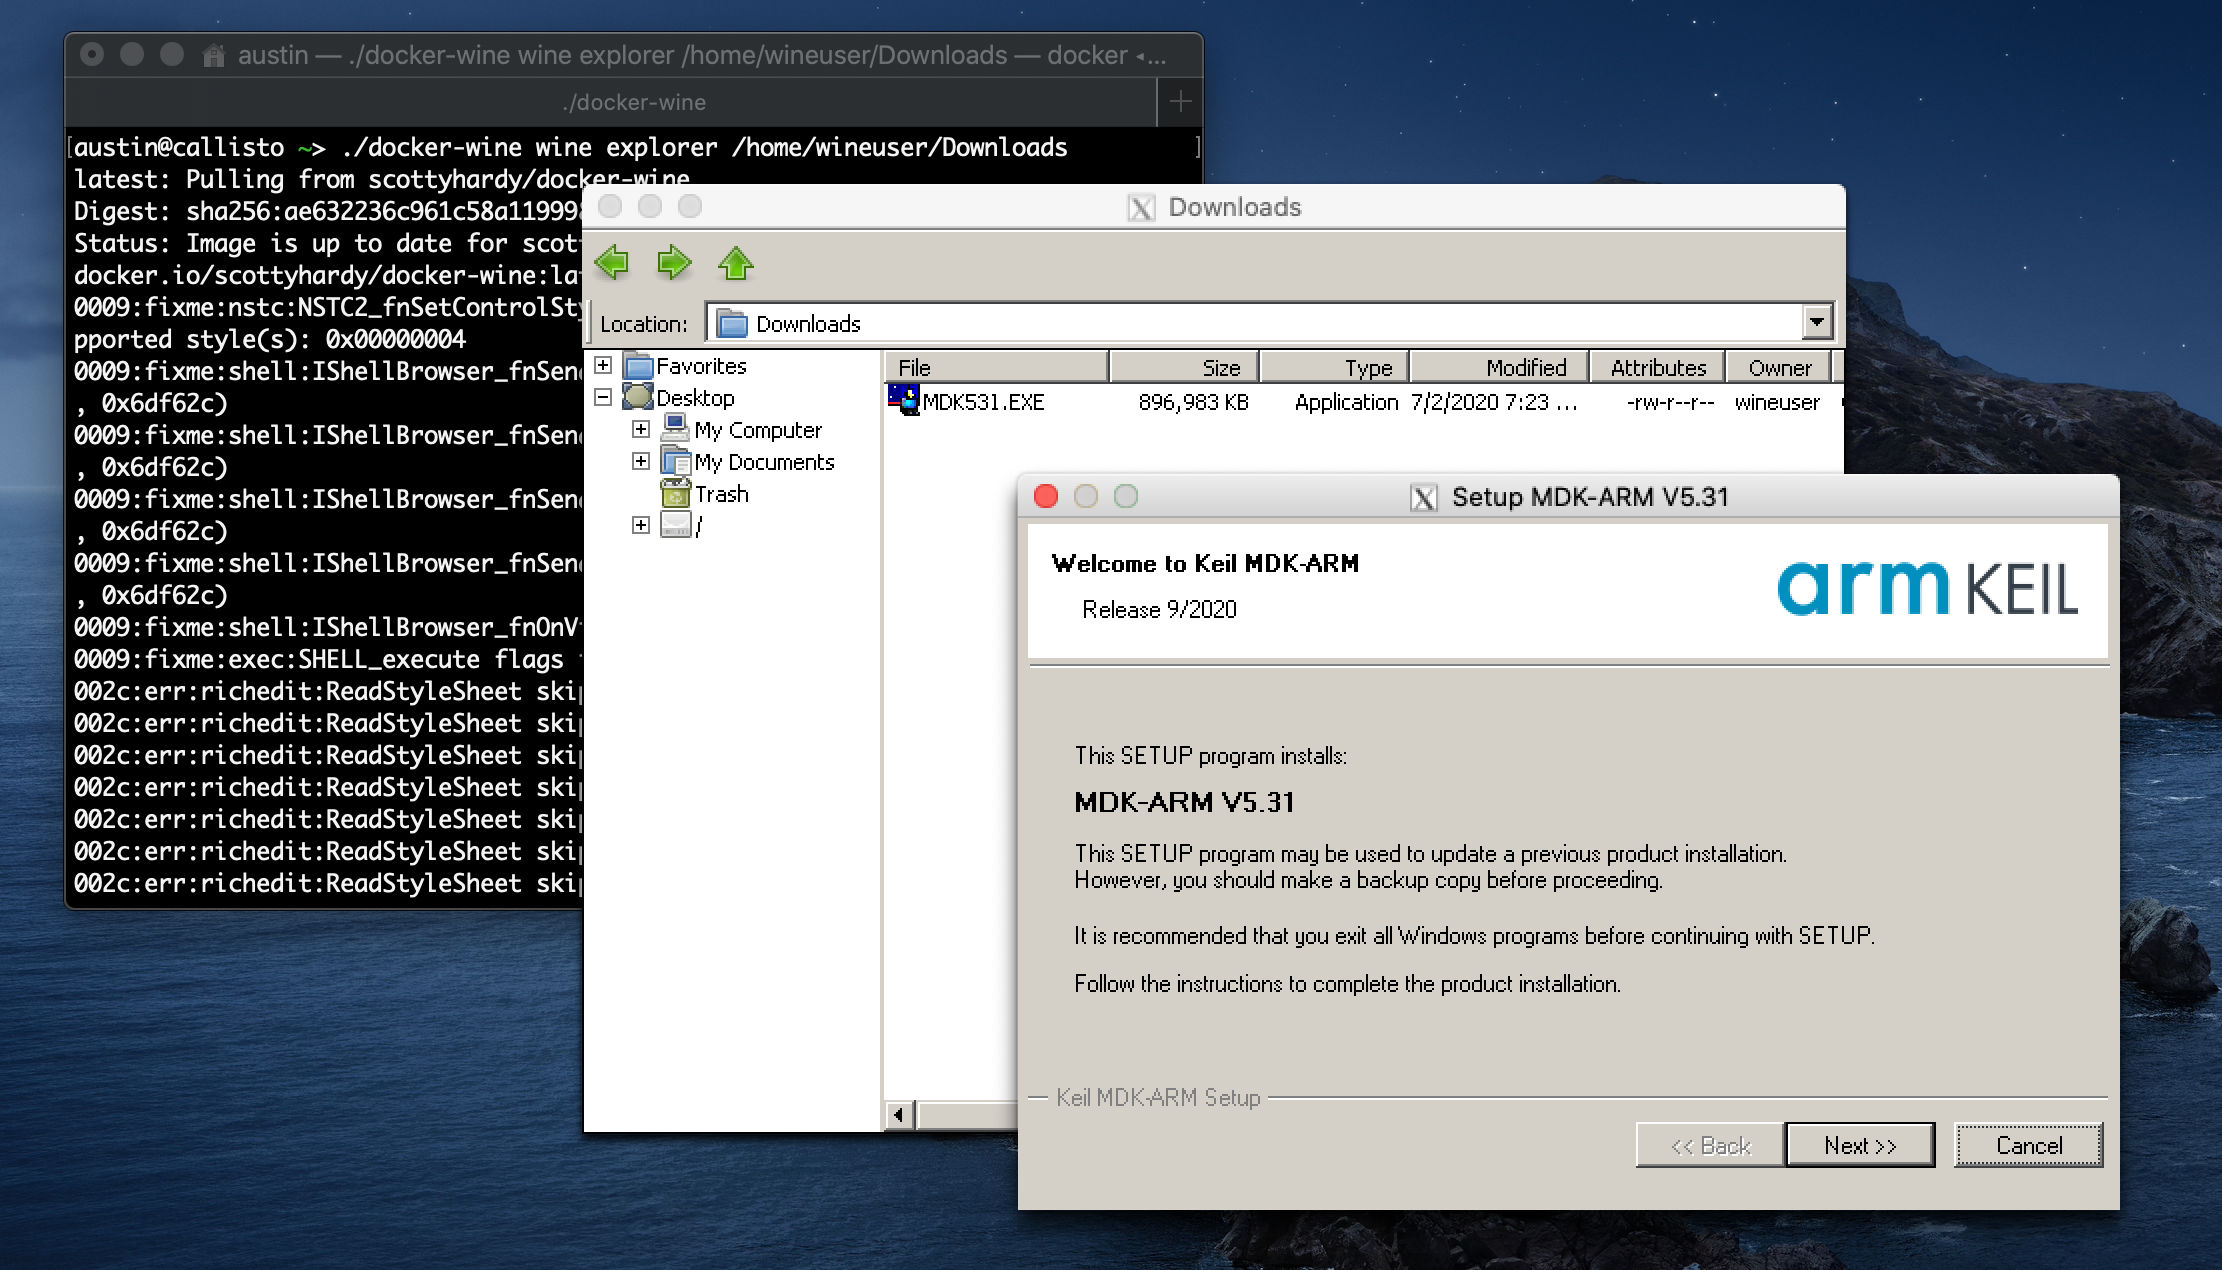Click the green back arrow icon
Image resolution: width=2222 pixels, height=1270 pixels.
612,263
